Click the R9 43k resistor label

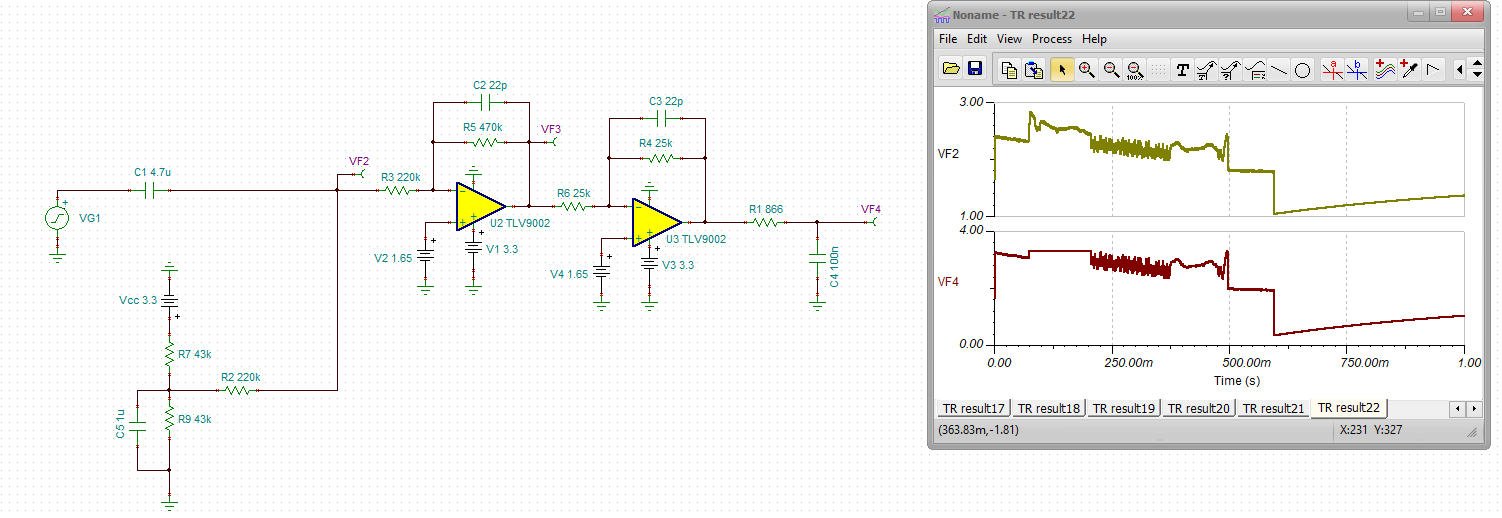(194, 418)
